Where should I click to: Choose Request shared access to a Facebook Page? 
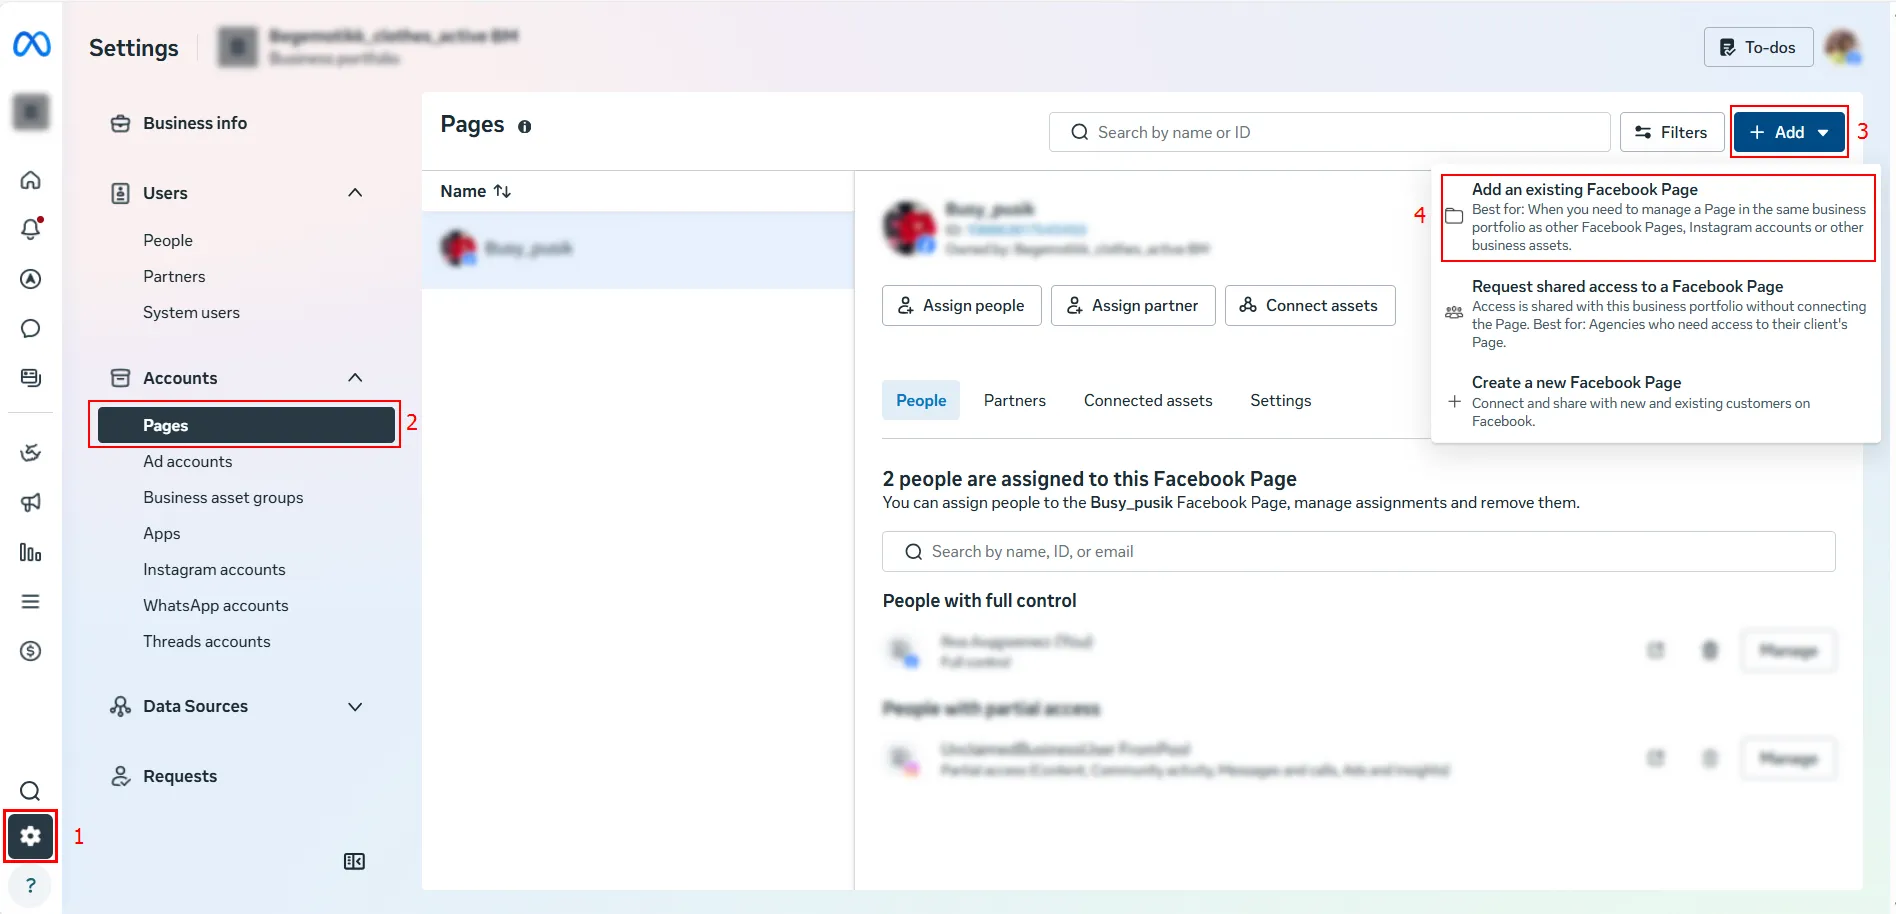tap(1657, 314)
